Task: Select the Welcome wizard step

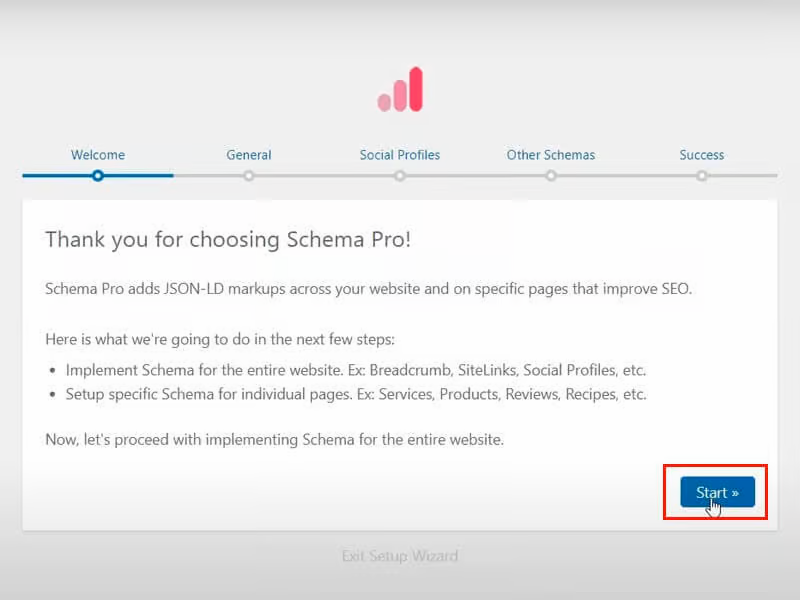Action: (x=97, y=155)
